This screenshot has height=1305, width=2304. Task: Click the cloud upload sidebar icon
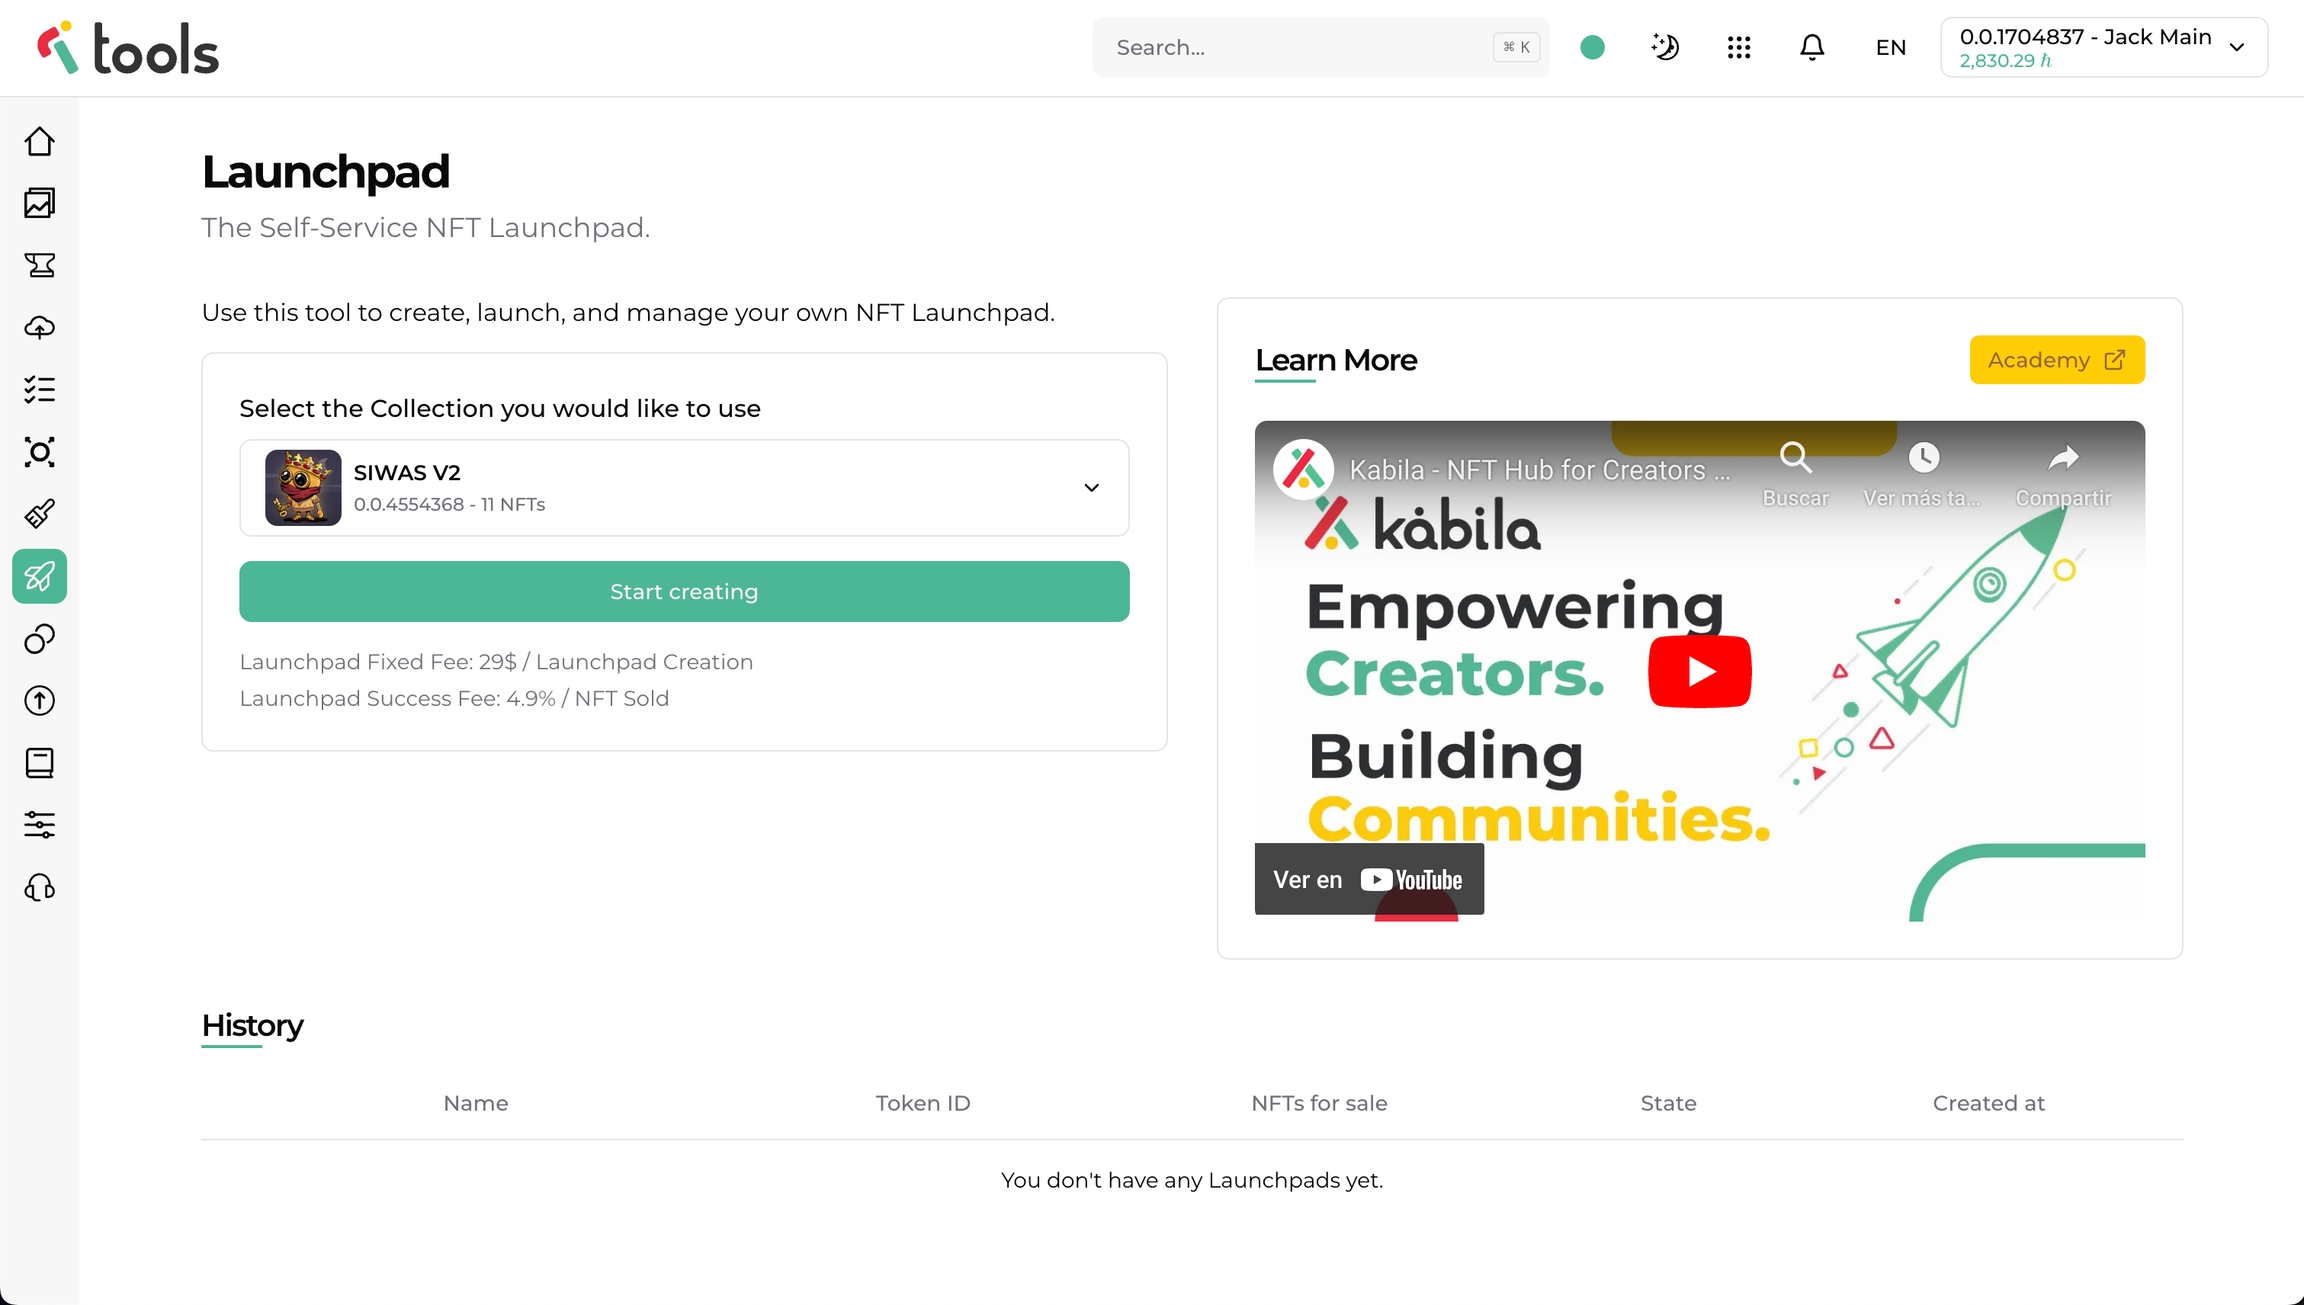(40, 328)
